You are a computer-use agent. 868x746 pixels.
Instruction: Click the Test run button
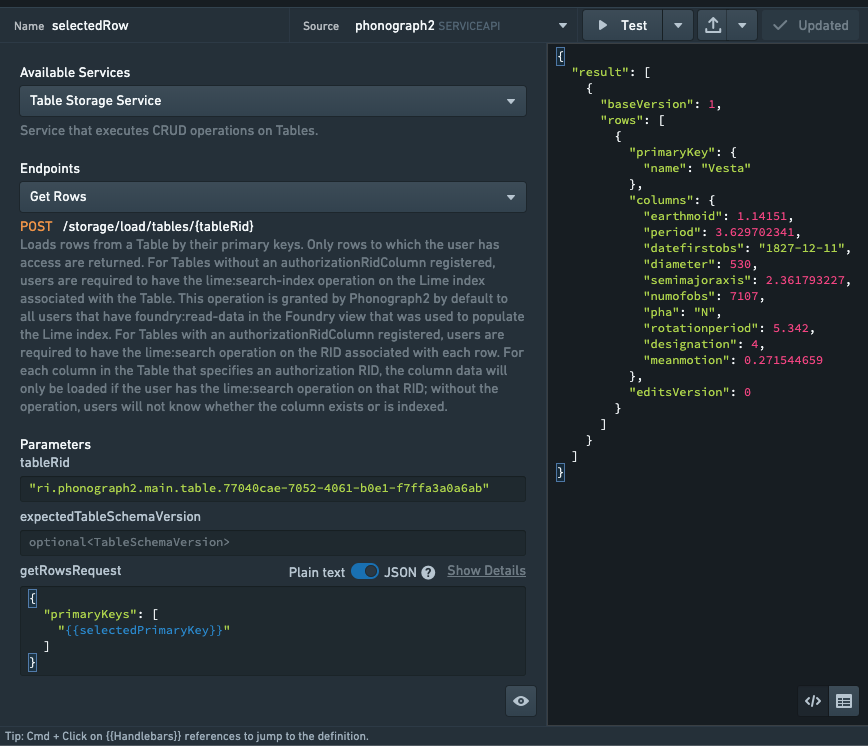(x=623, y=25)
